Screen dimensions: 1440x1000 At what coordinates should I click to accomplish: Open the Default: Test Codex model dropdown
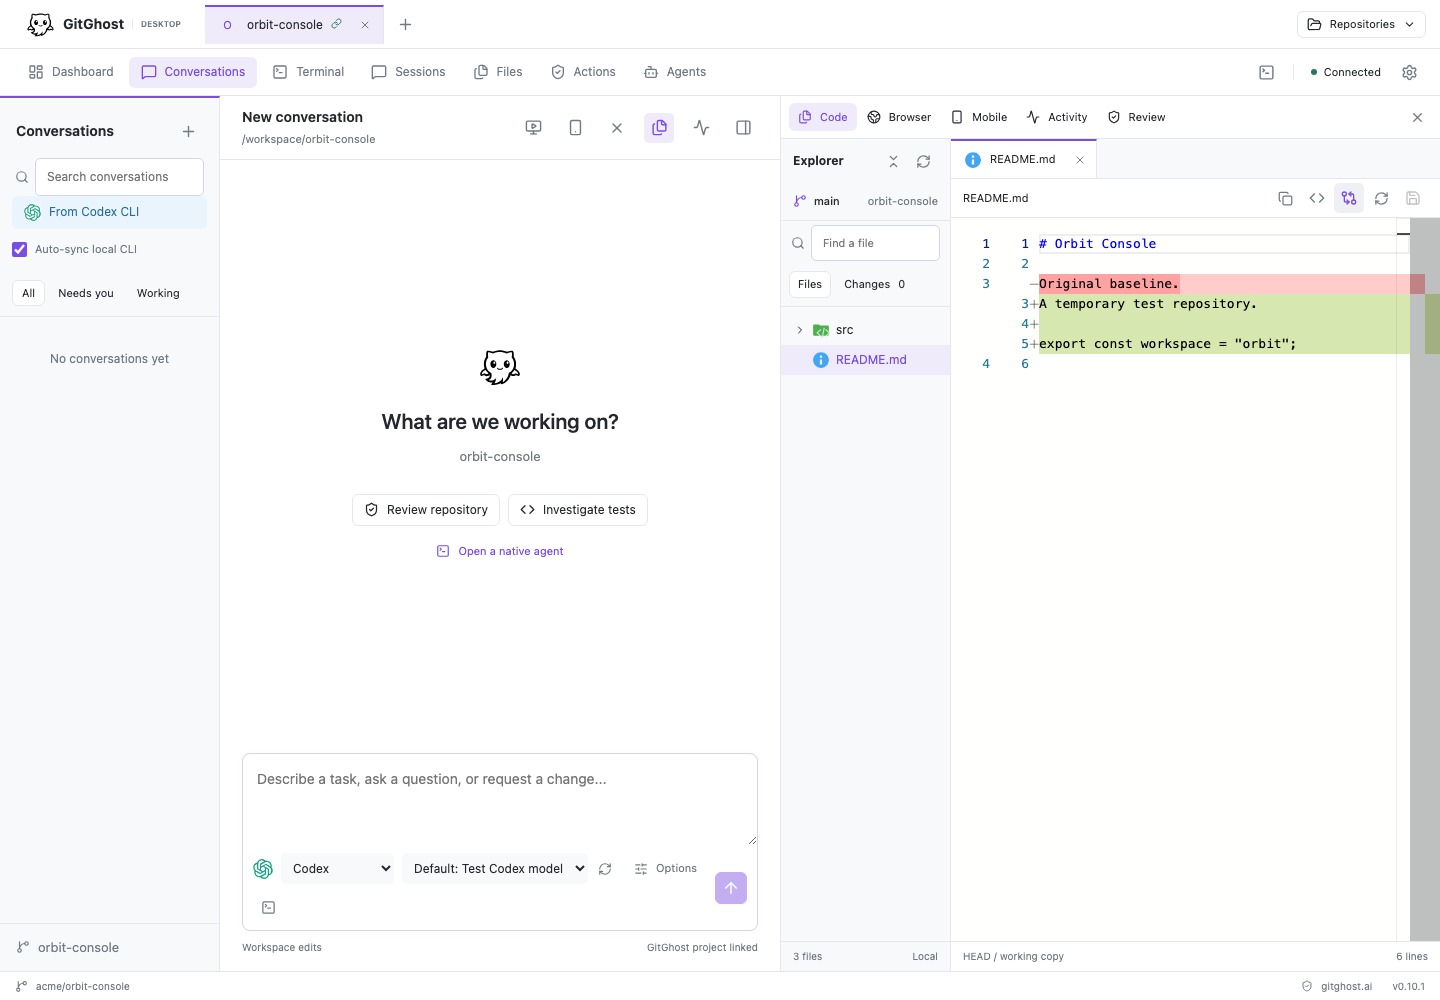[x=495, y=868]
